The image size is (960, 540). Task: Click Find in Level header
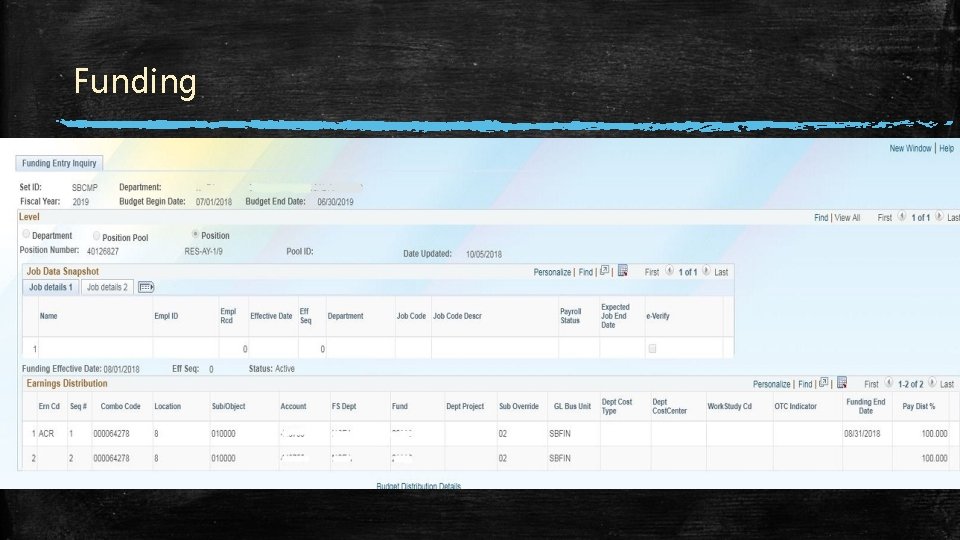point(820,218)
